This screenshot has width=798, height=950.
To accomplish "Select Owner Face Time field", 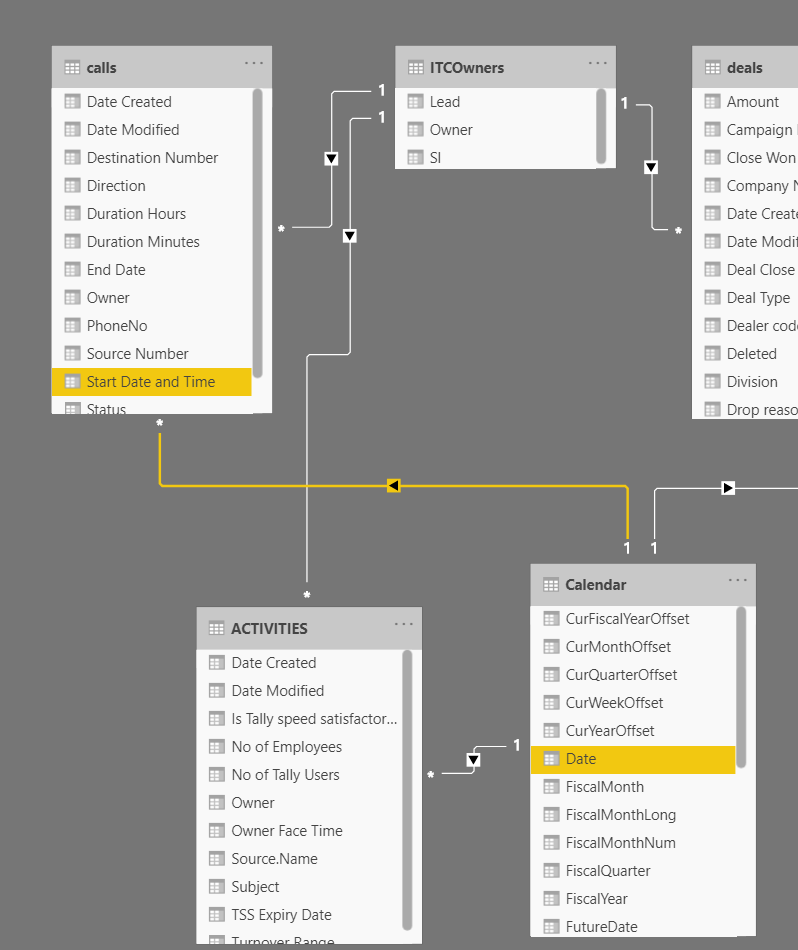I will [x=299, y=831].
